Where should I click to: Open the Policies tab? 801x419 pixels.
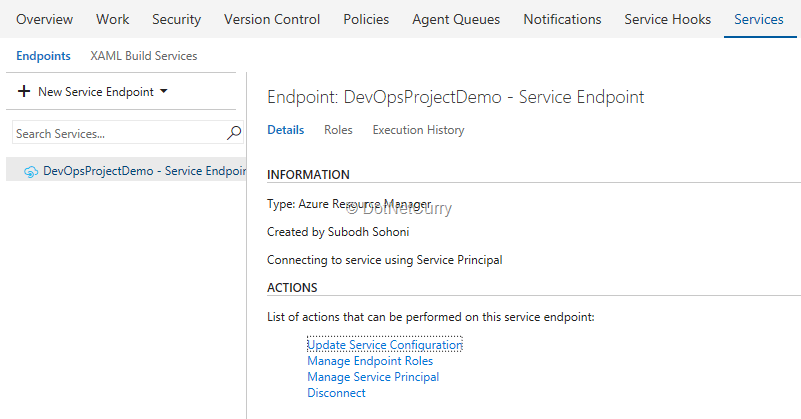click(366, 19)
